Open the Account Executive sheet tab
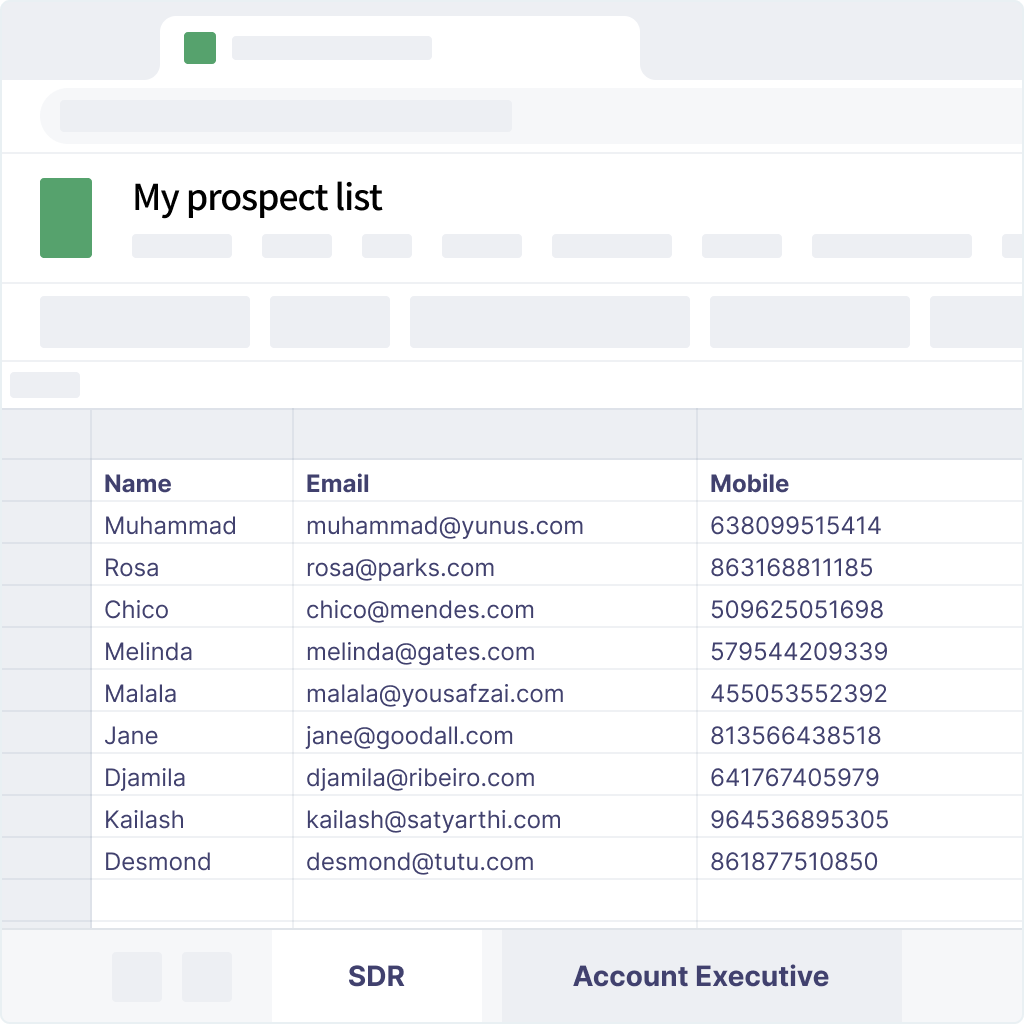The height and width of the screenshot is (1024, 1024). coord(701,976)
